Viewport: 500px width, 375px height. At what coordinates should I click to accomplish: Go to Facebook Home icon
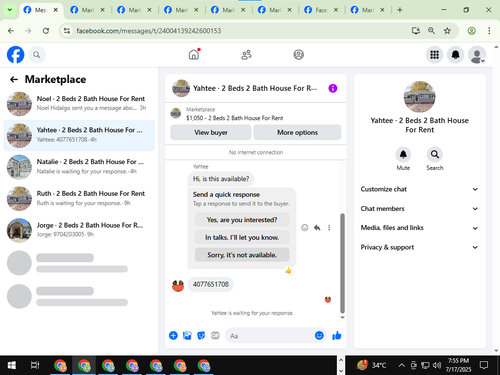194,54
